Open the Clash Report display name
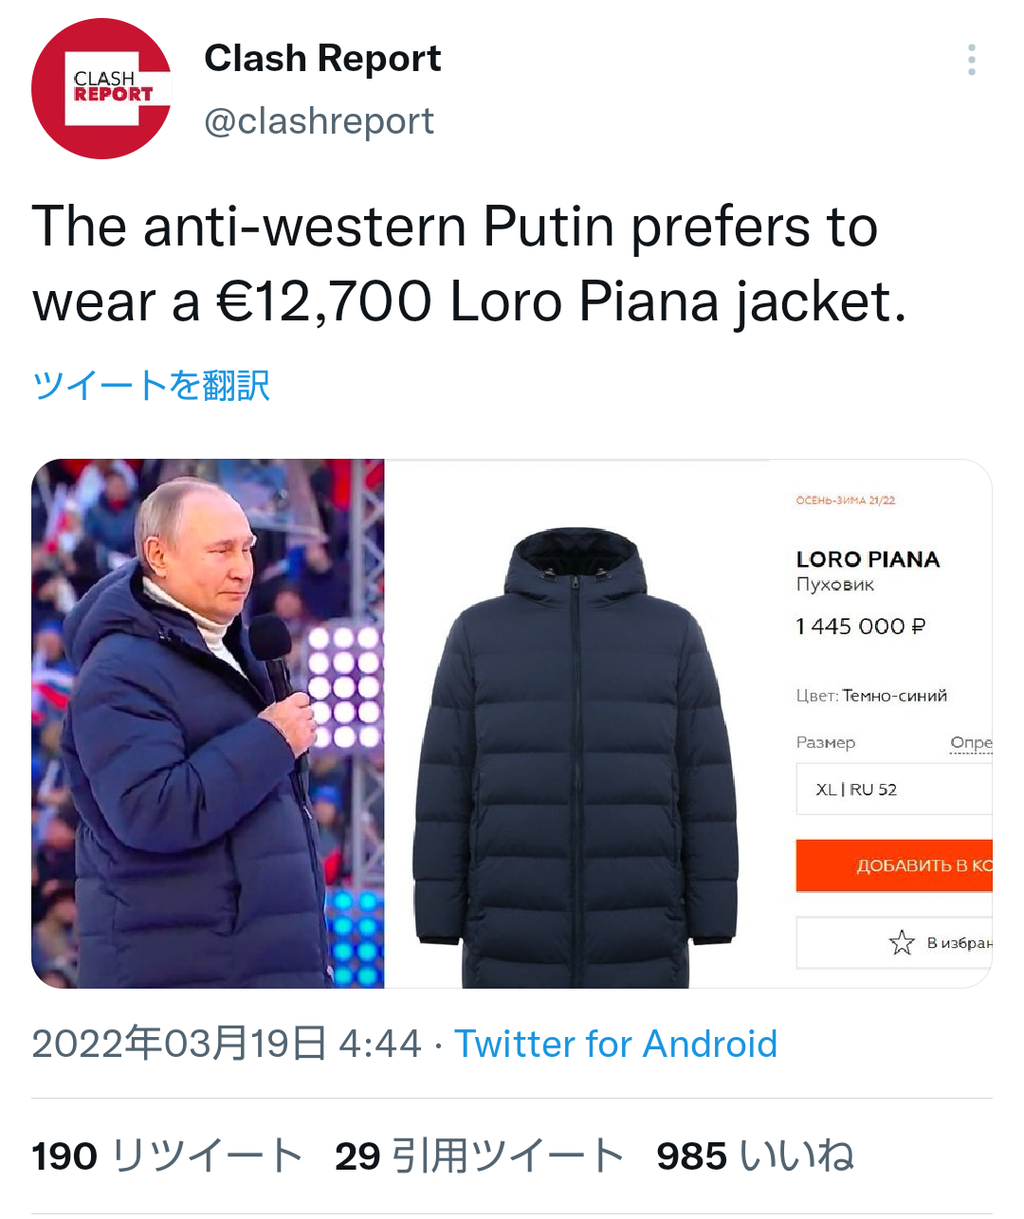 pos(322,58)
